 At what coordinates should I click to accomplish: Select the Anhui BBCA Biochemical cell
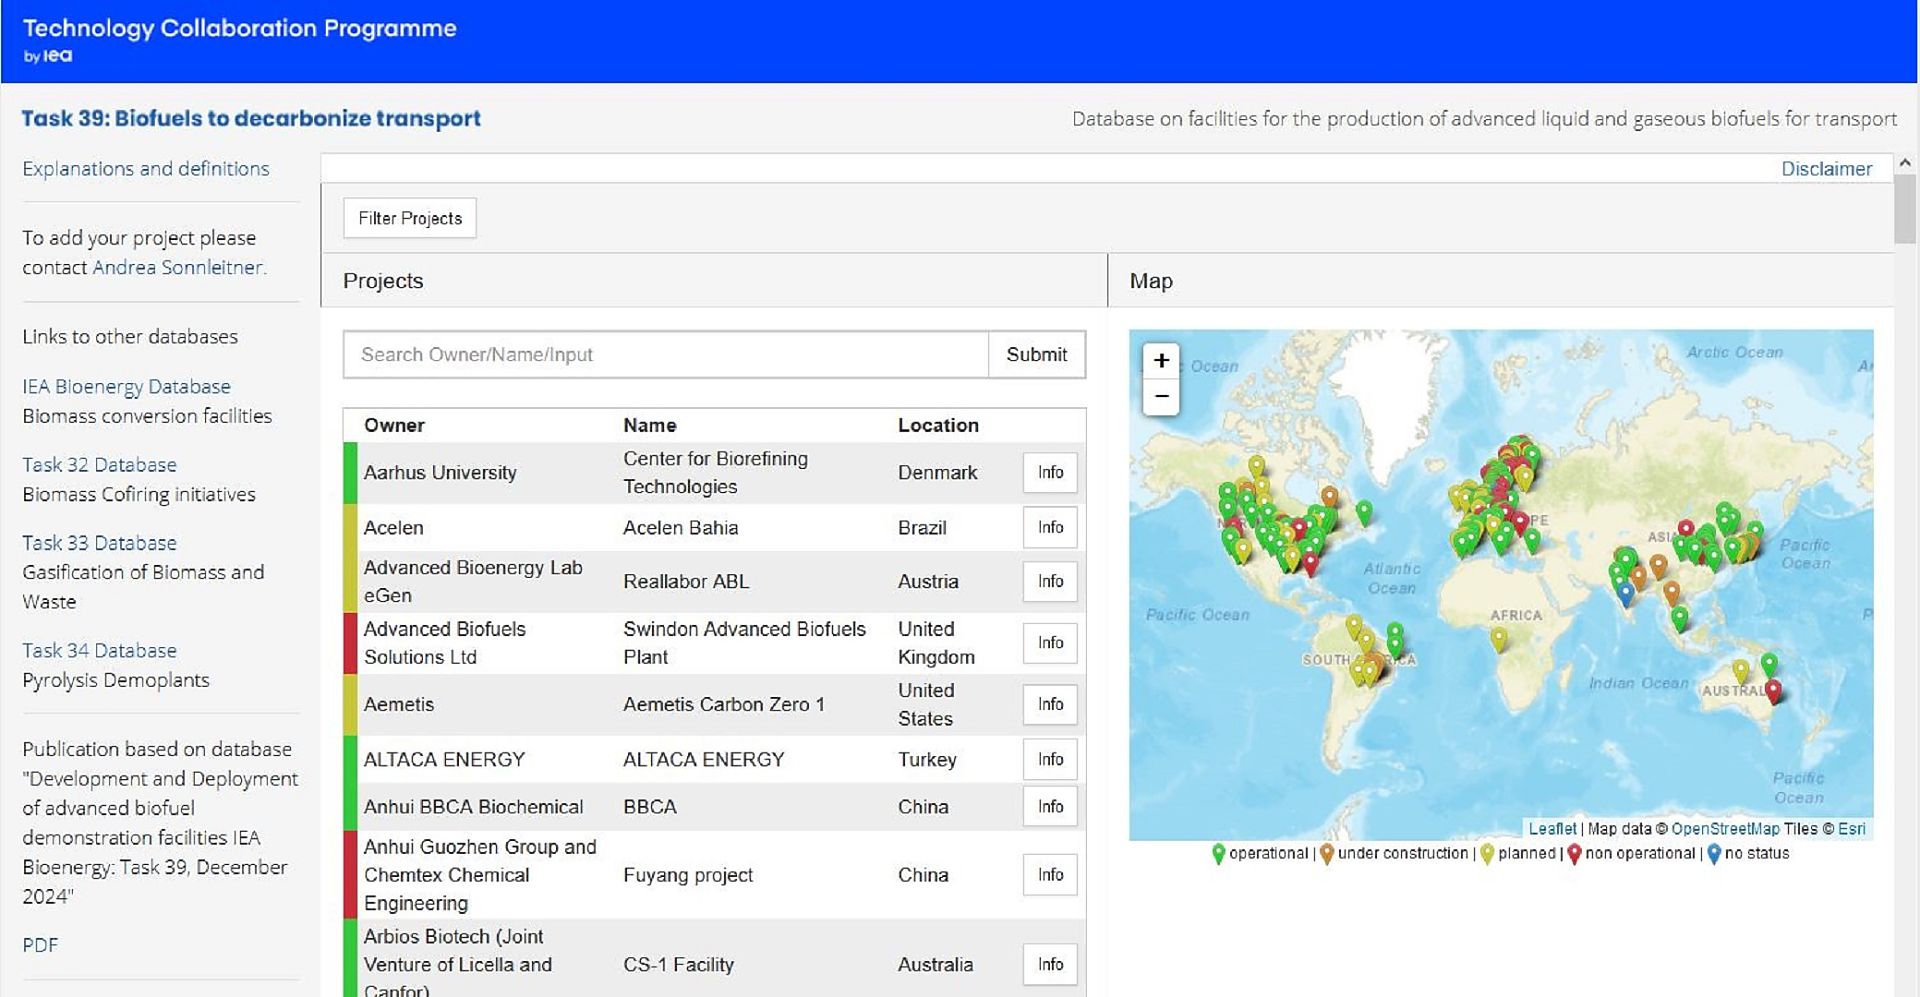pyautogui.click(x=473, y=806)
